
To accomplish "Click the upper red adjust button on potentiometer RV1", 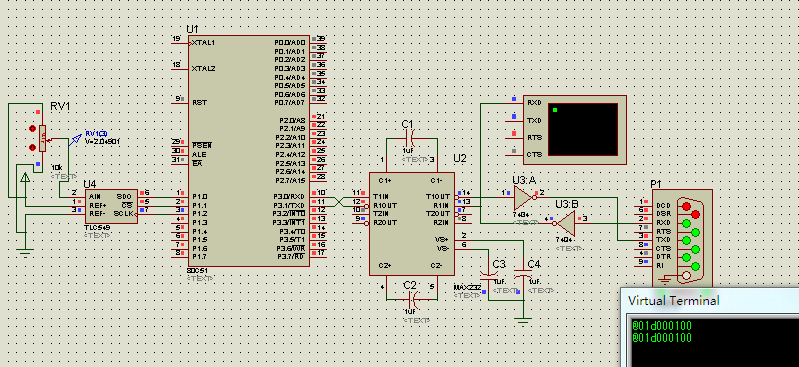I will (32, 128).
